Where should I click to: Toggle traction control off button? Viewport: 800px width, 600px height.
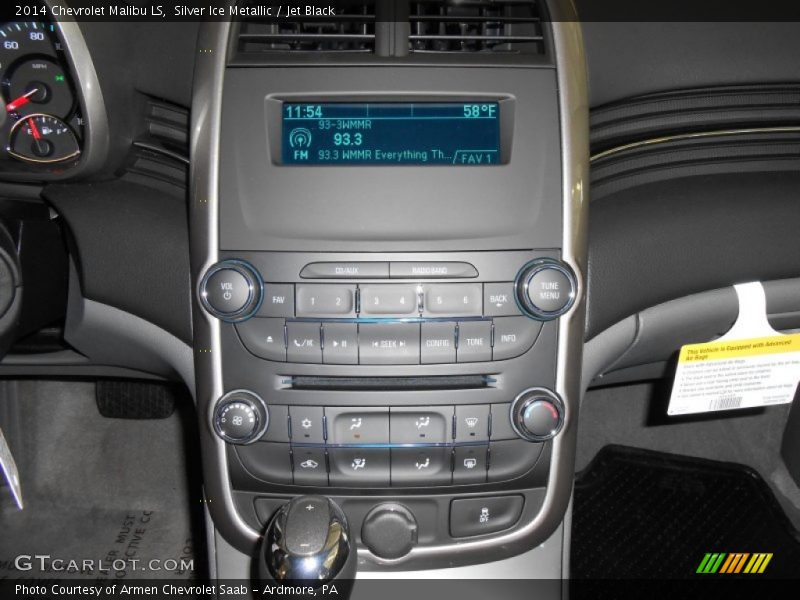[x=485, y=515]
